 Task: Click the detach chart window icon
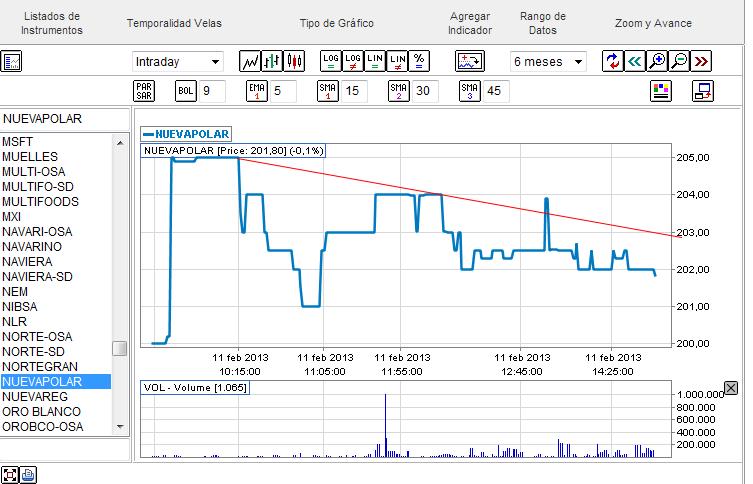pyautogui.click(x=703, y=91)
